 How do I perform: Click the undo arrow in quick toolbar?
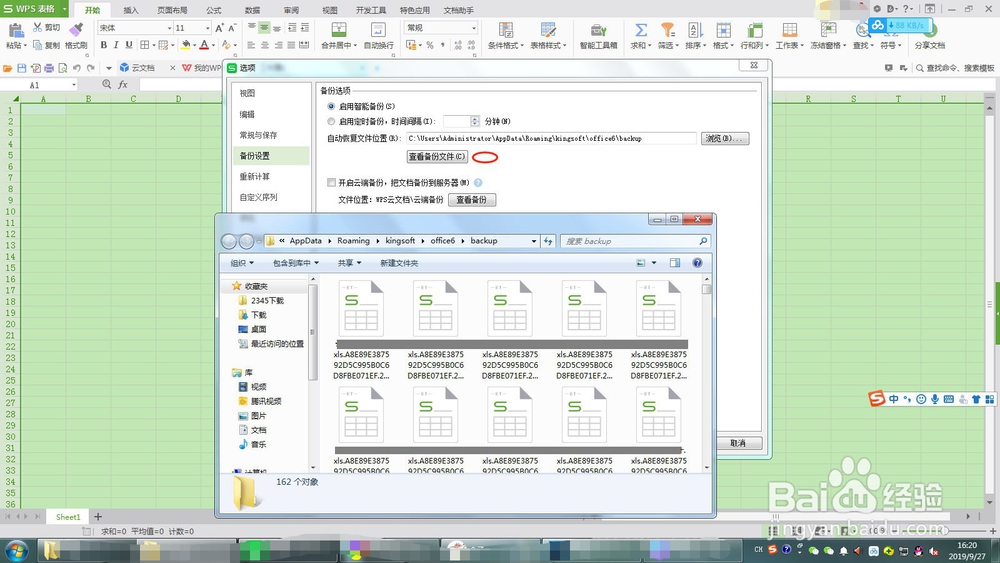pyautogui.click(x=77, y=68)
